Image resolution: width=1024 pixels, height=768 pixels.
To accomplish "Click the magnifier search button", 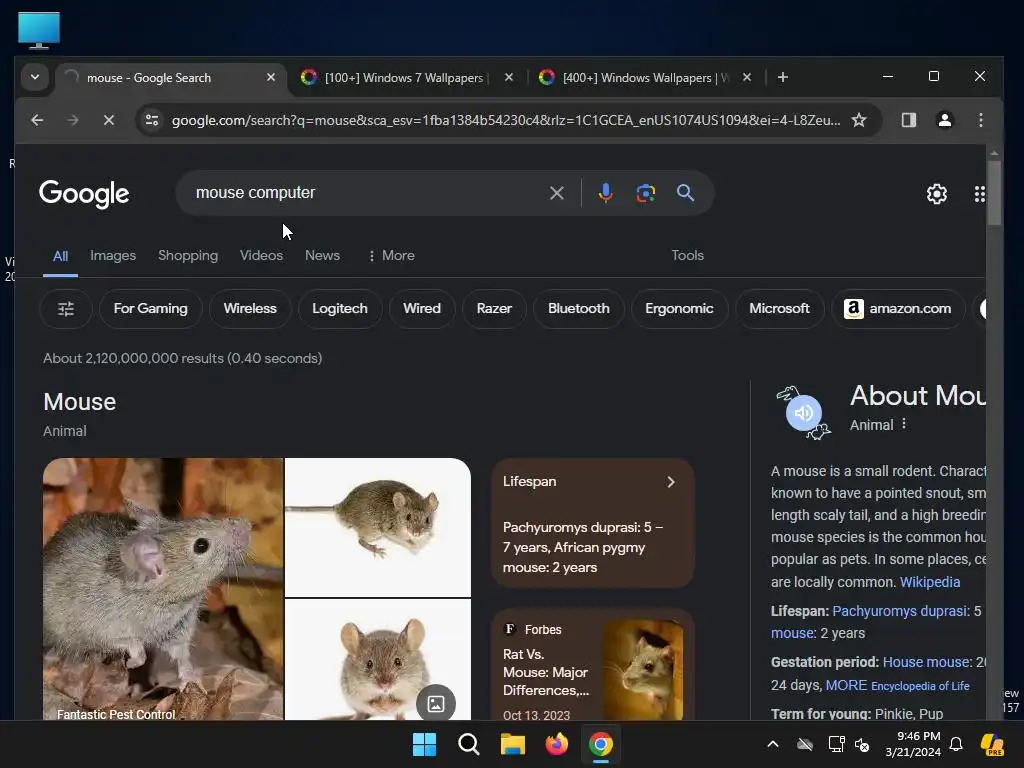I will coord(685,193).
